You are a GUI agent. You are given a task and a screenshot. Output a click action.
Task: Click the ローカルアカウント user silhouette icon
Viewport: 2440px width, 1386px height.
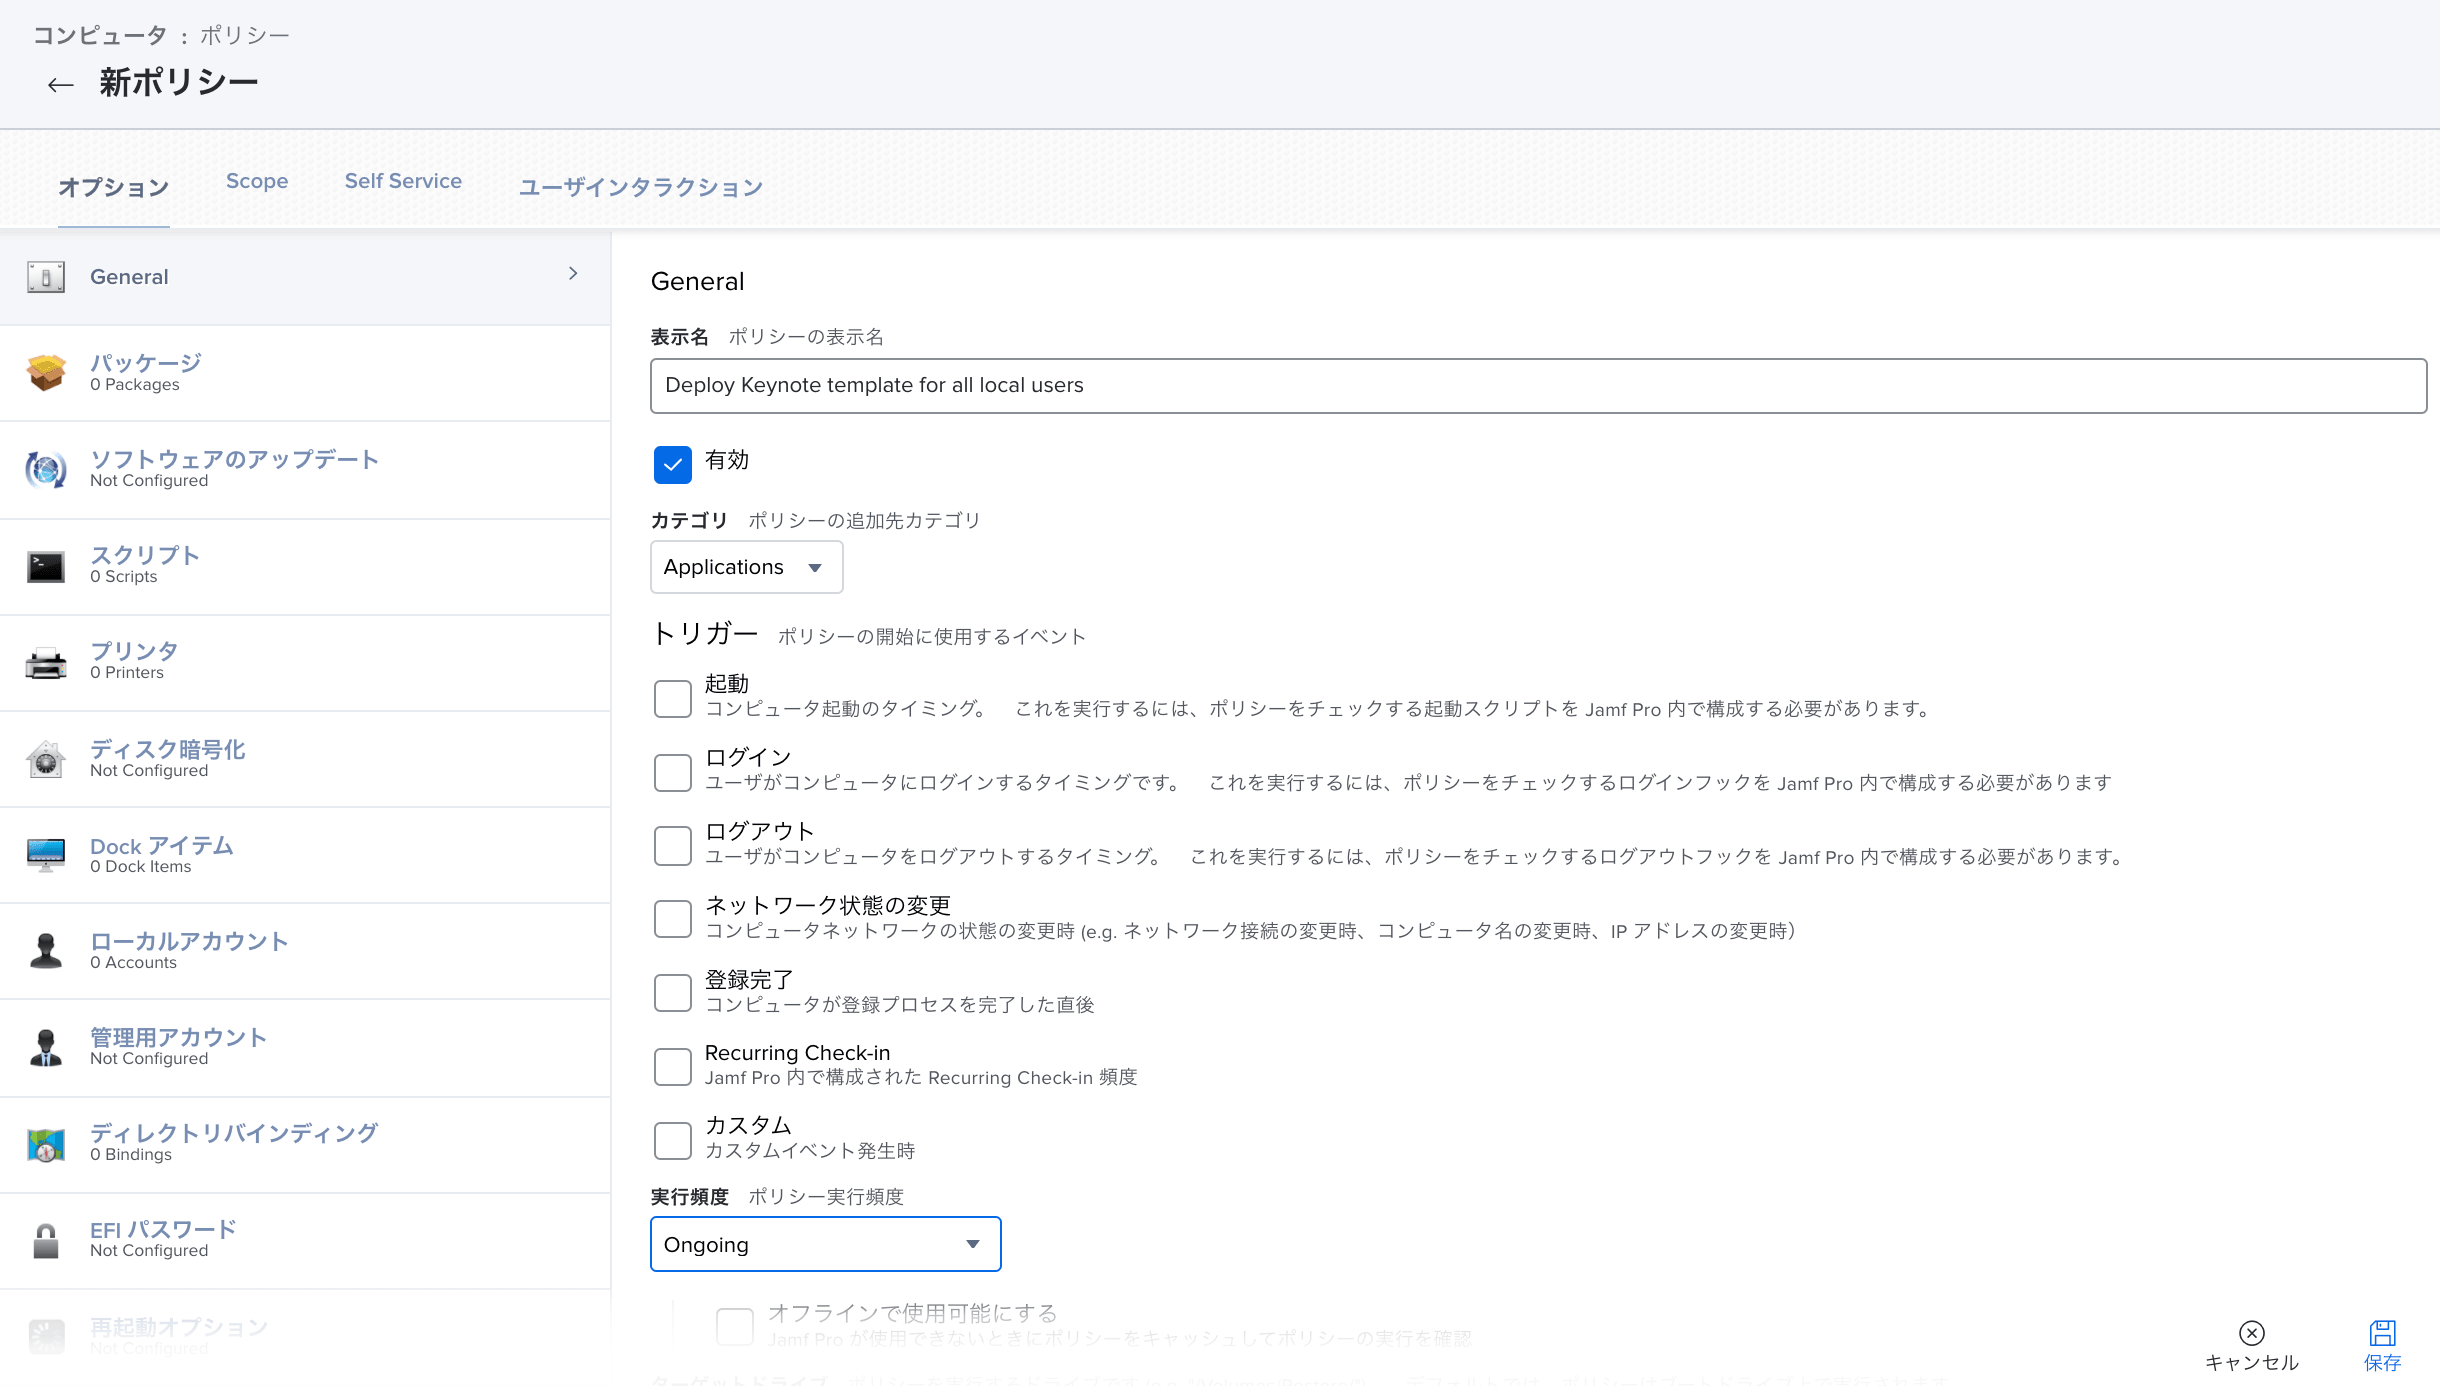pyautogui.click(x=46, y=951)
